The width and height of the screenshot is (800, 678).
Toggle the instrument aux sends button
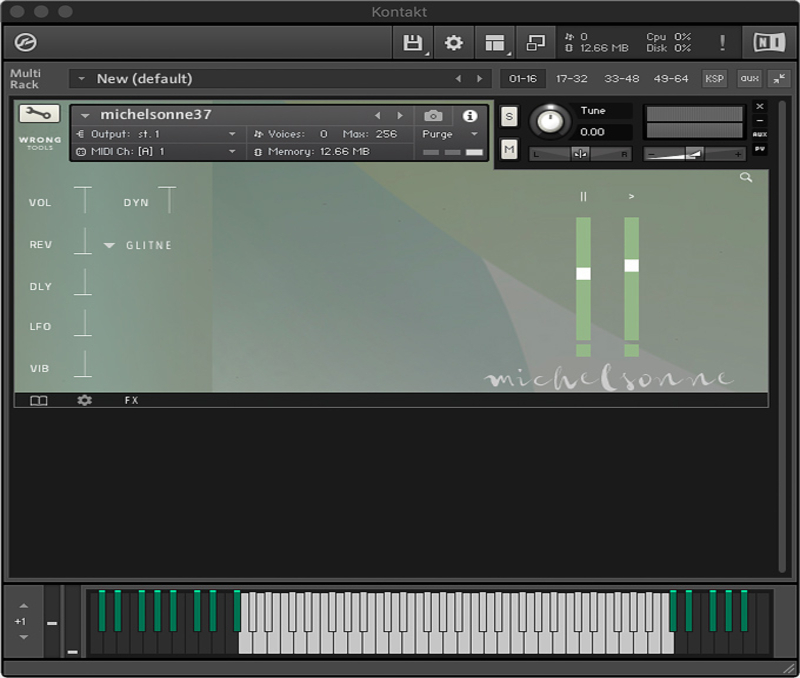(760, 134)
